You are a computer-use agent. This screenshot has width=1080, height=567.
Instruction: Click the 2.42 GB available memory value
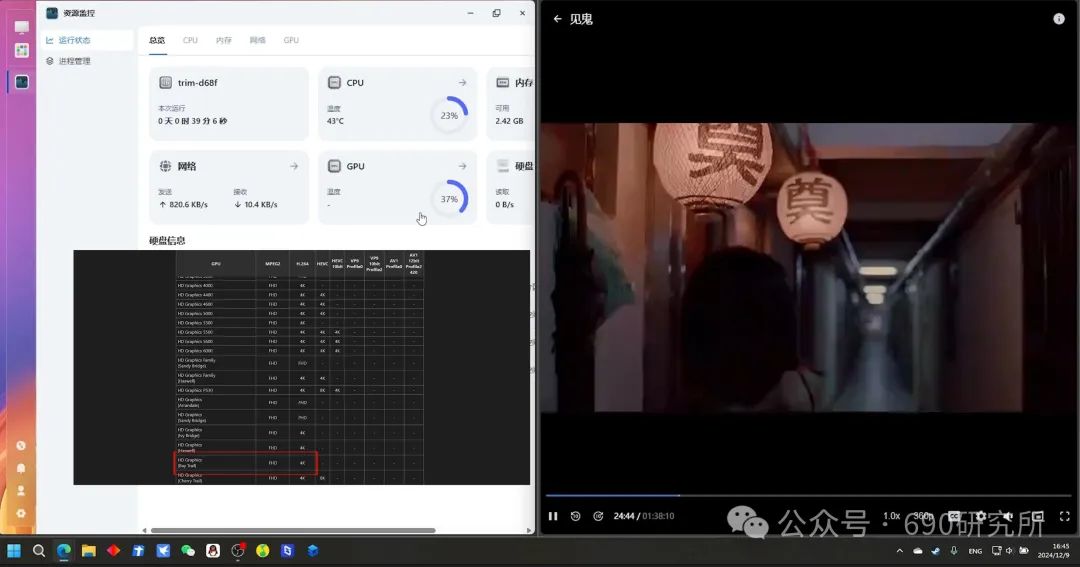coord(509,121)
